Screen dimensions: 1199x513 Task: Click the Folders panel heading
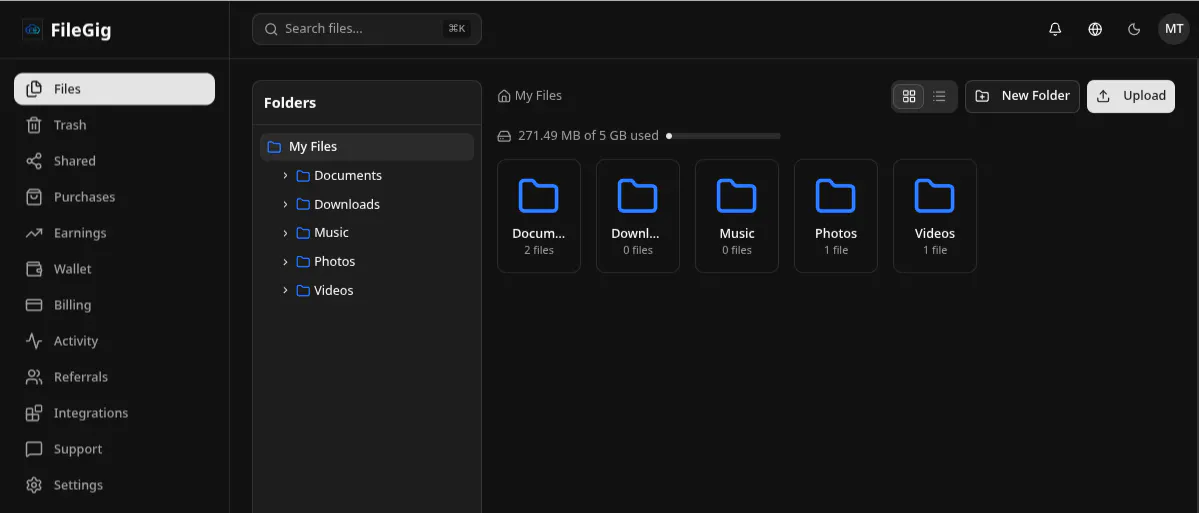(290, 102)
